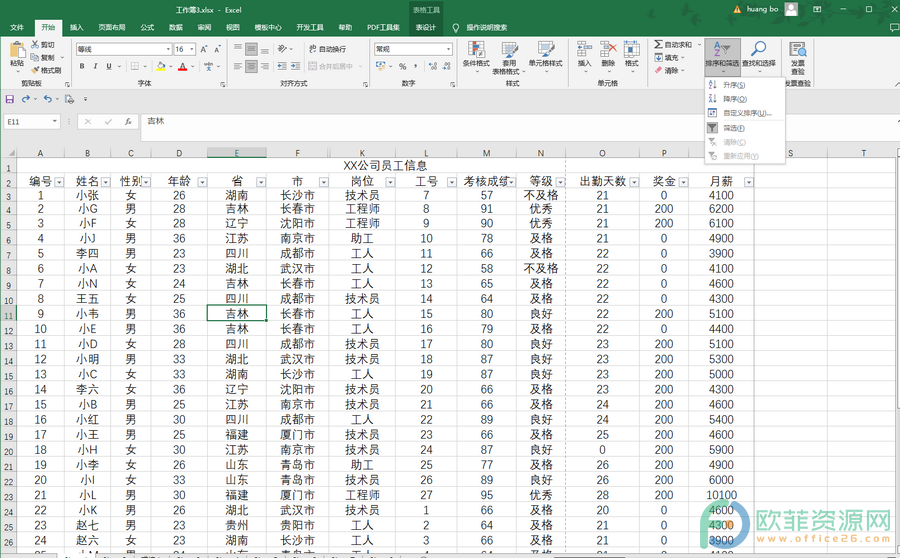Click the yellow Fill Color bucket
This screenshot has width=900, height=558.
pos(161,66)
